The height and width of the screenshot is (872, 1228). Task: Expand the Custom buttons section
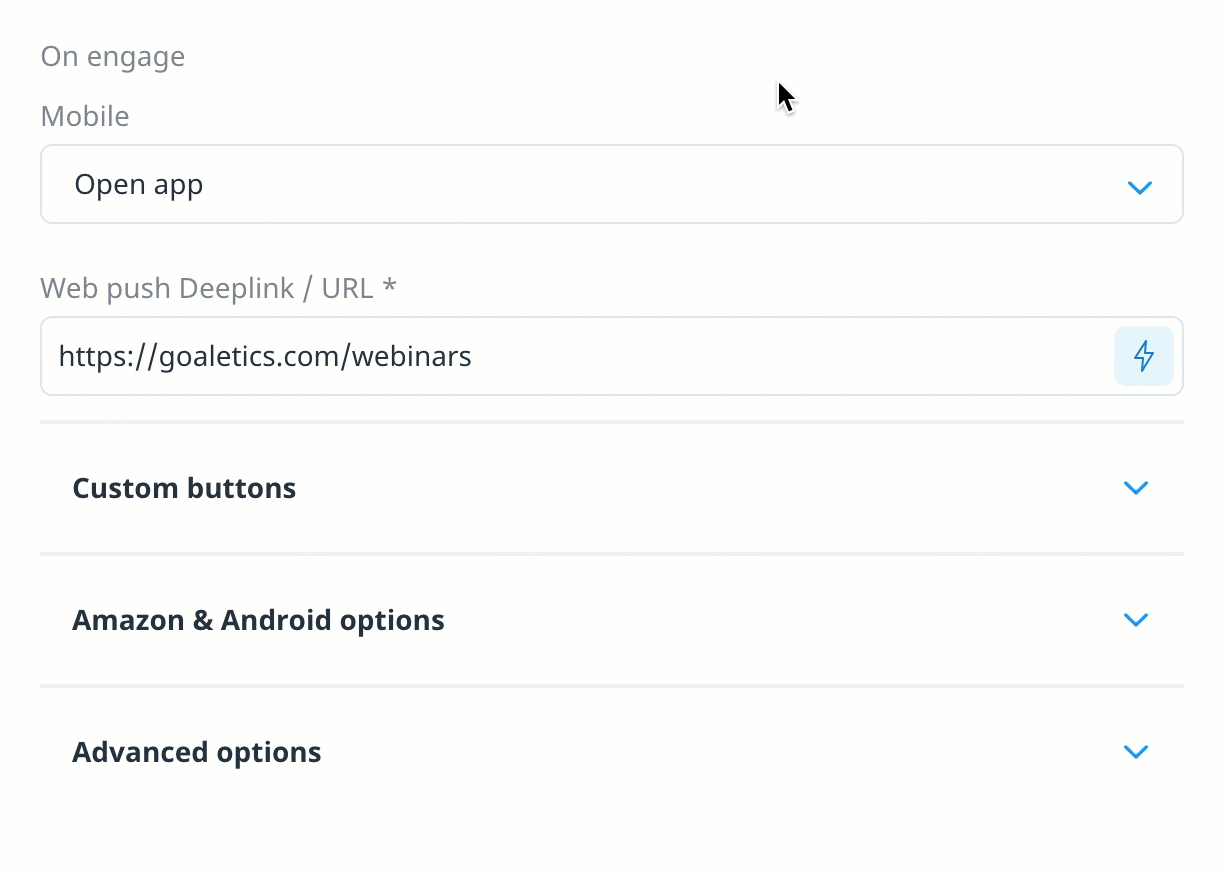coord(612,488)
